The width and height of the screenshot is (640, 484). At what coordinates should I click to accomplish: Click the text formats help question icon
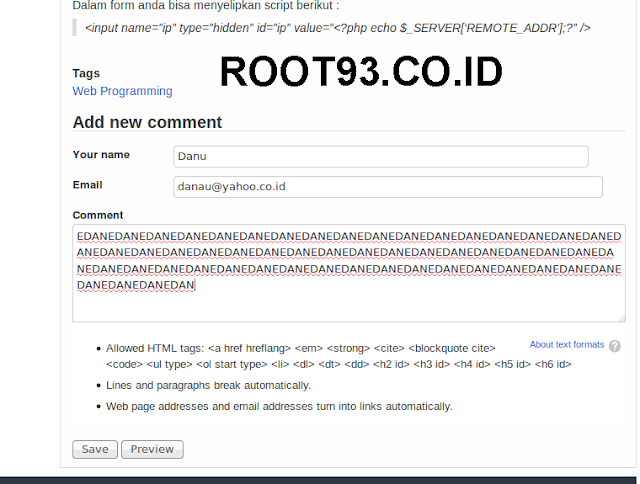click(615, 346)
